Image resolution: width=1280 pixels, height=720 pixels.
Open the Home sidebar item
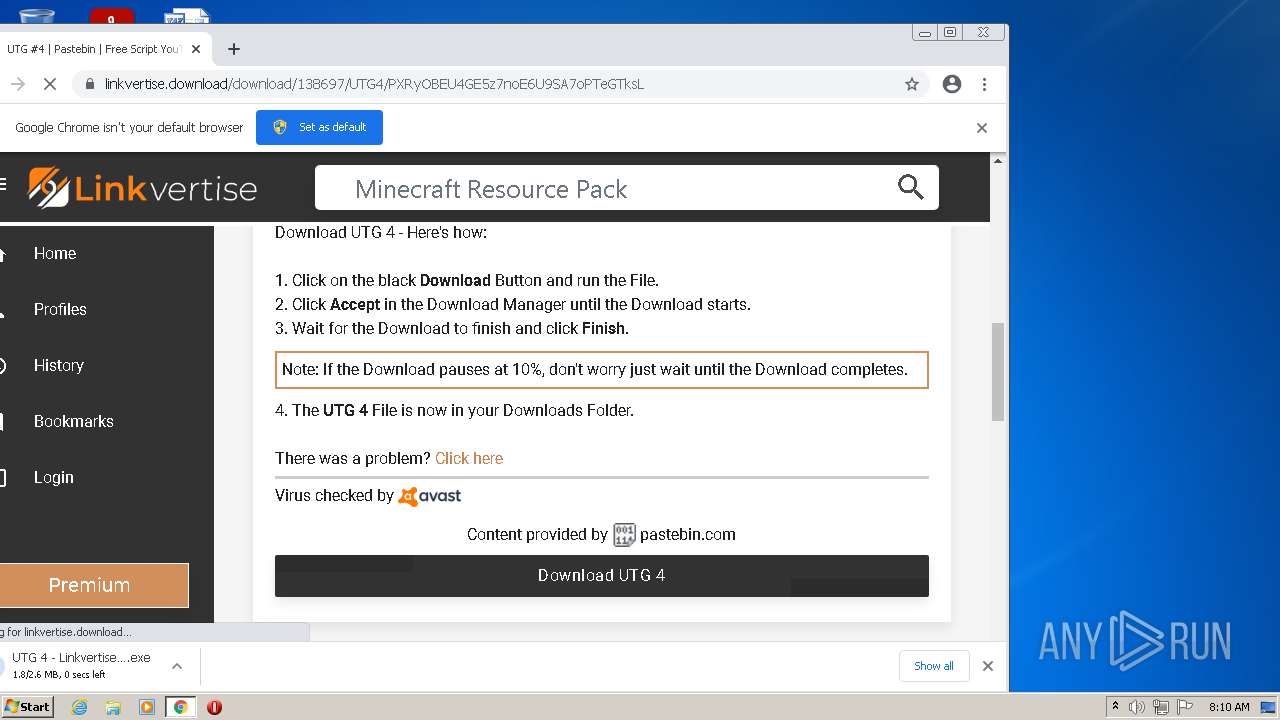coord(55,254)
